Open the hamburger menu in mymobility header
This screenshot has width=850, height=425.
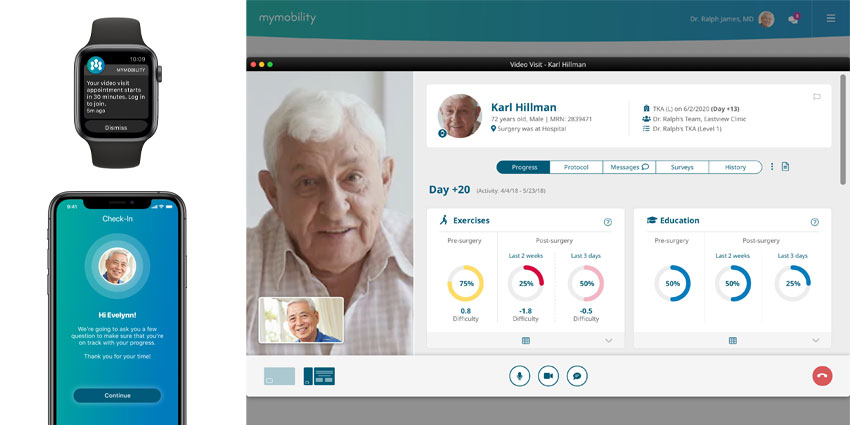(x=831, y=18)
